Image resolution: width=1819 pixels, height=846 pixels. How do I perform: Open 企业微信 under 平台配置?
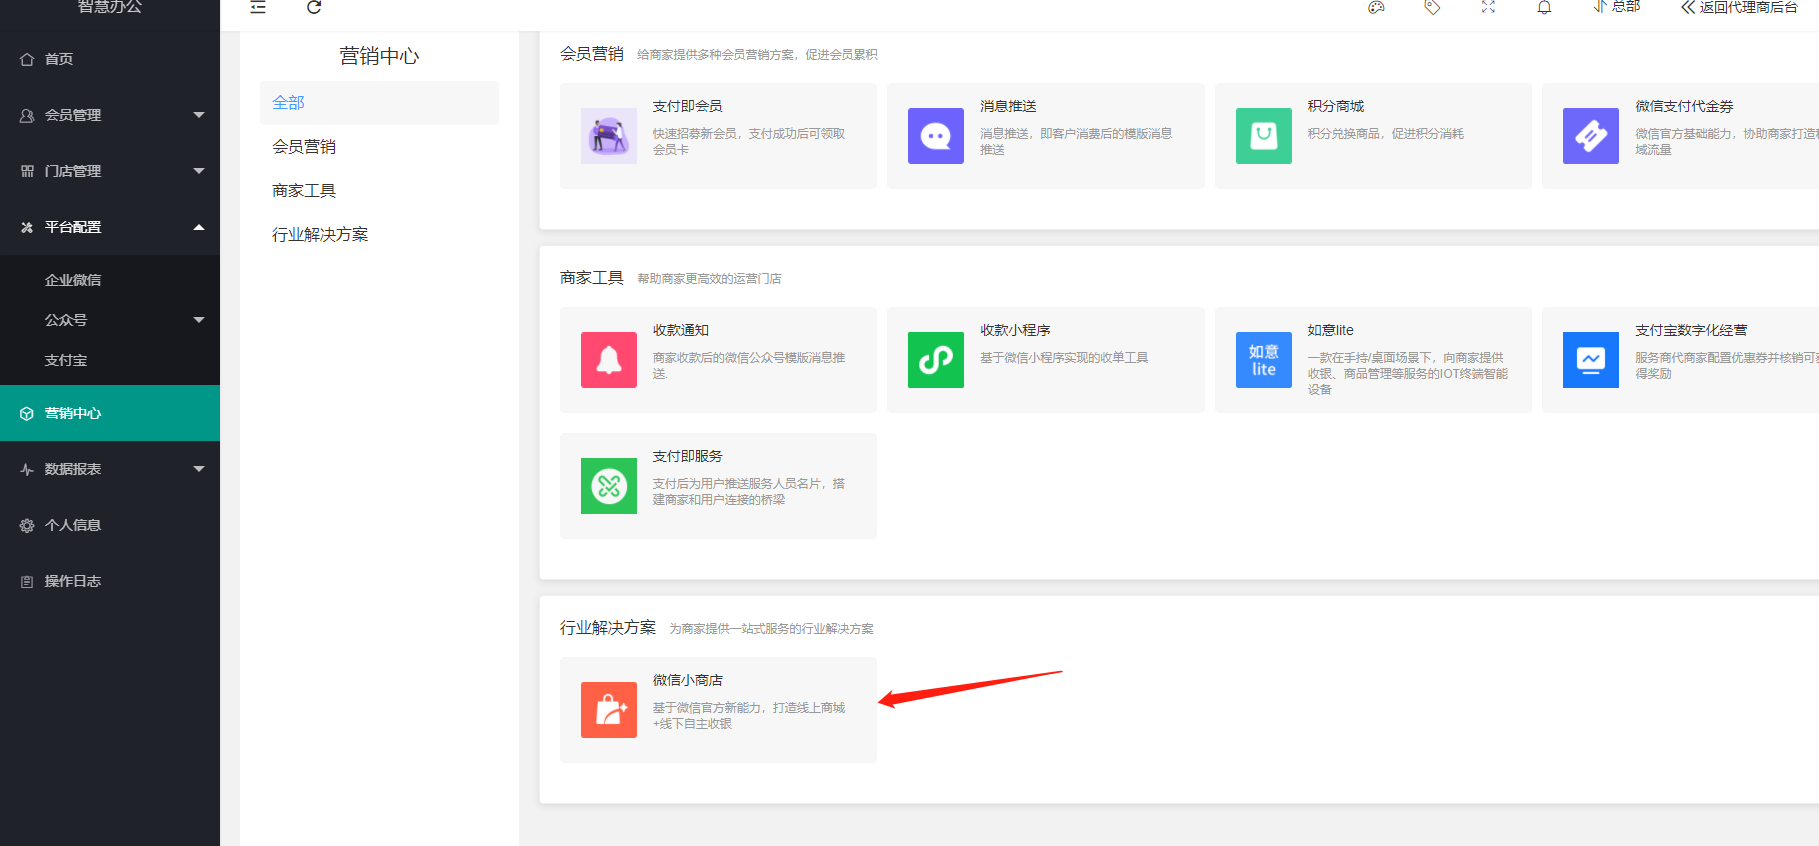[110, 280]
